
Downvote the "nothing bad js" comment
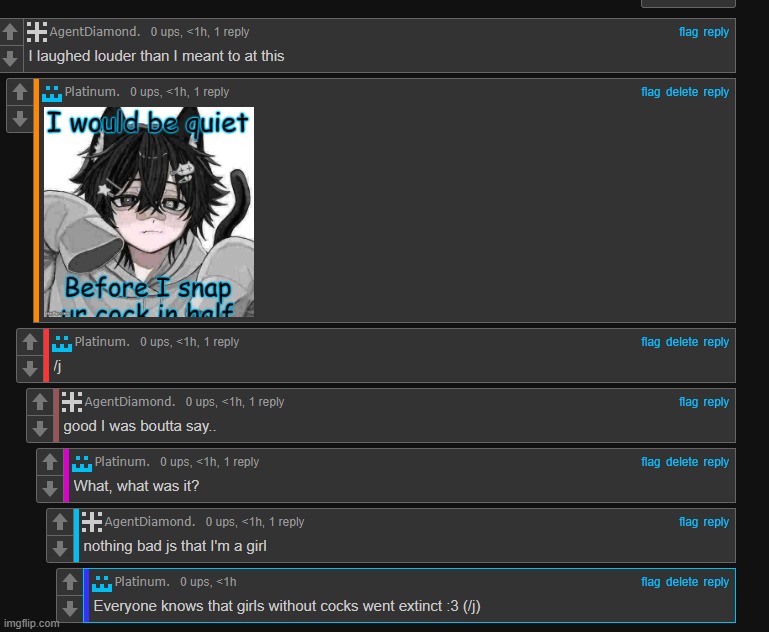point(60,549)
